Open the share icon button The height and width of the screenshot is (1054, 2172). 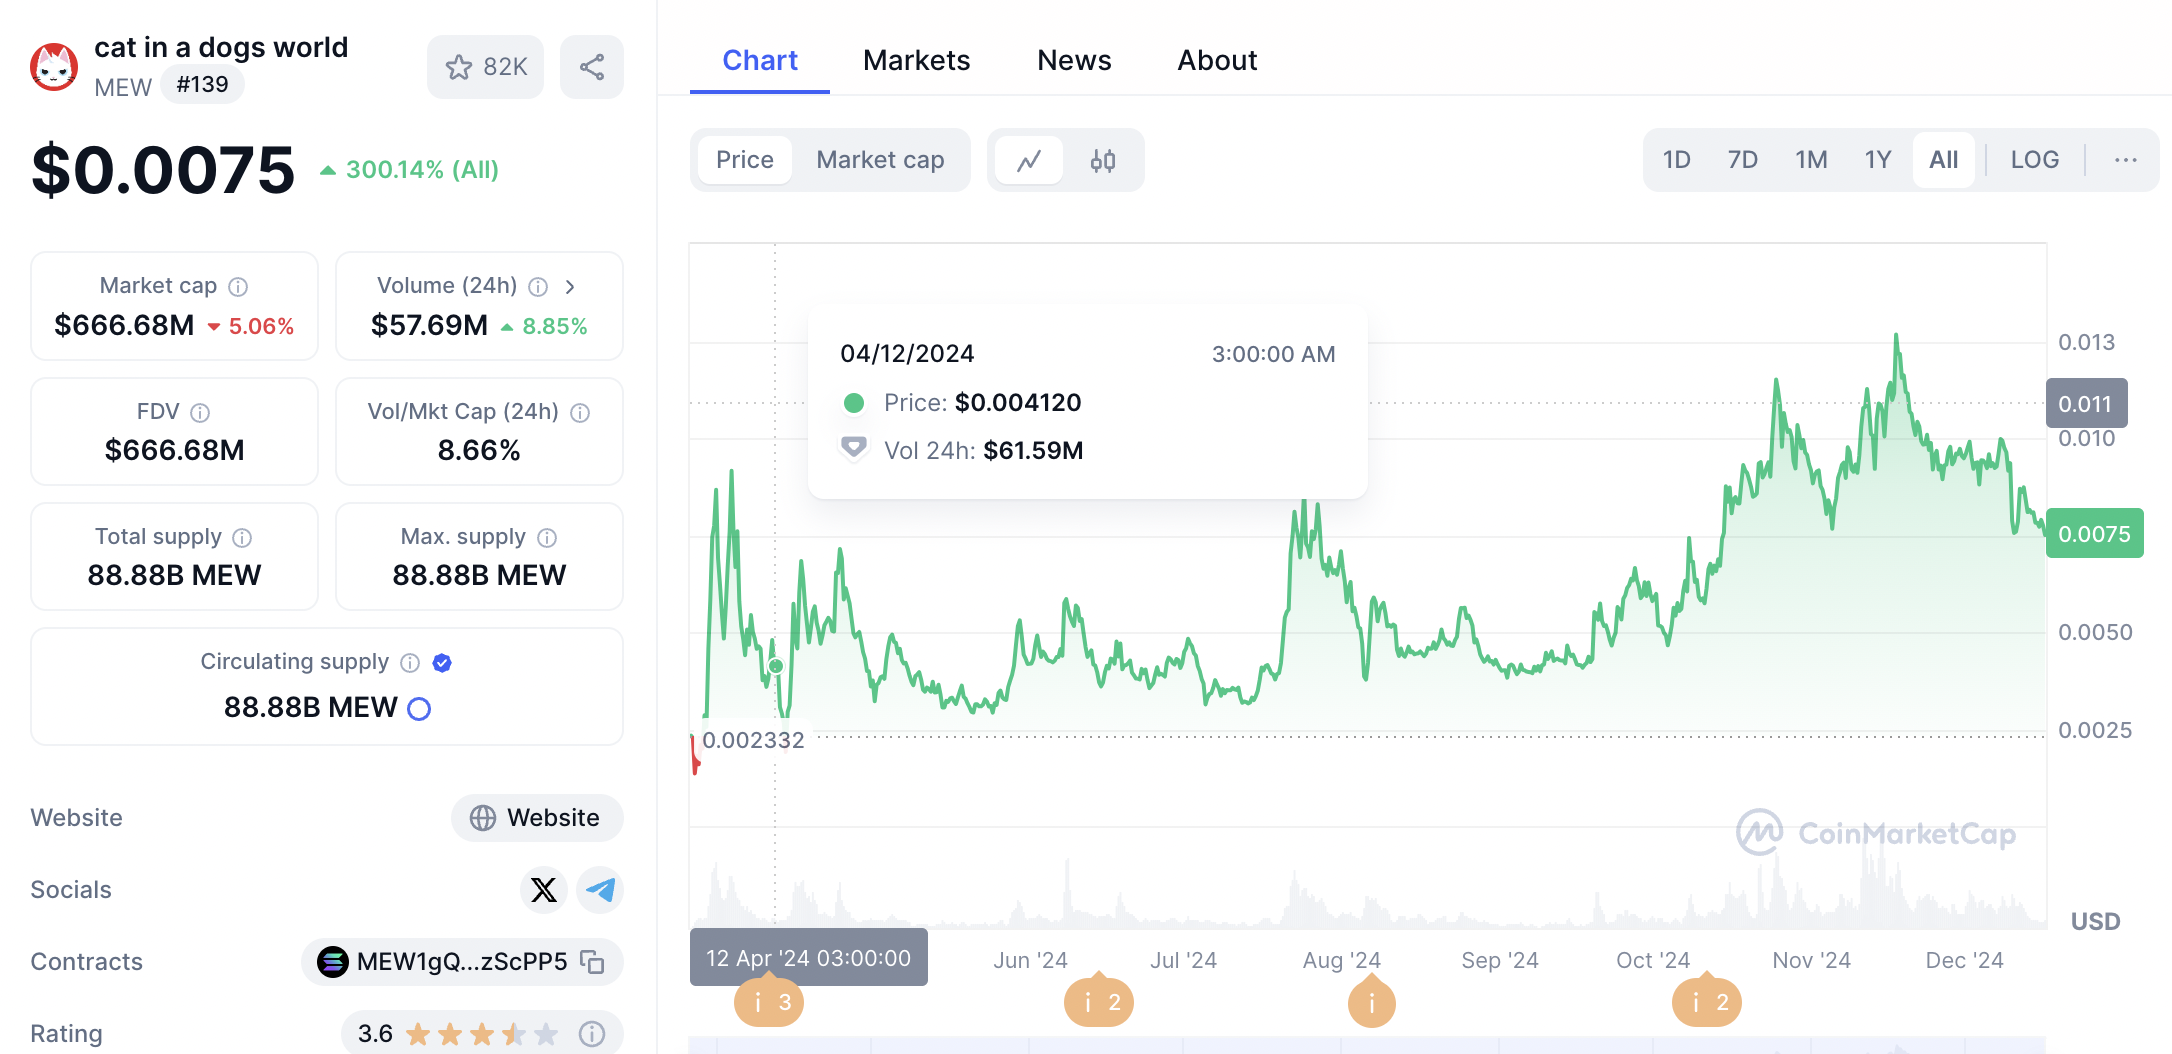[592, 67]
